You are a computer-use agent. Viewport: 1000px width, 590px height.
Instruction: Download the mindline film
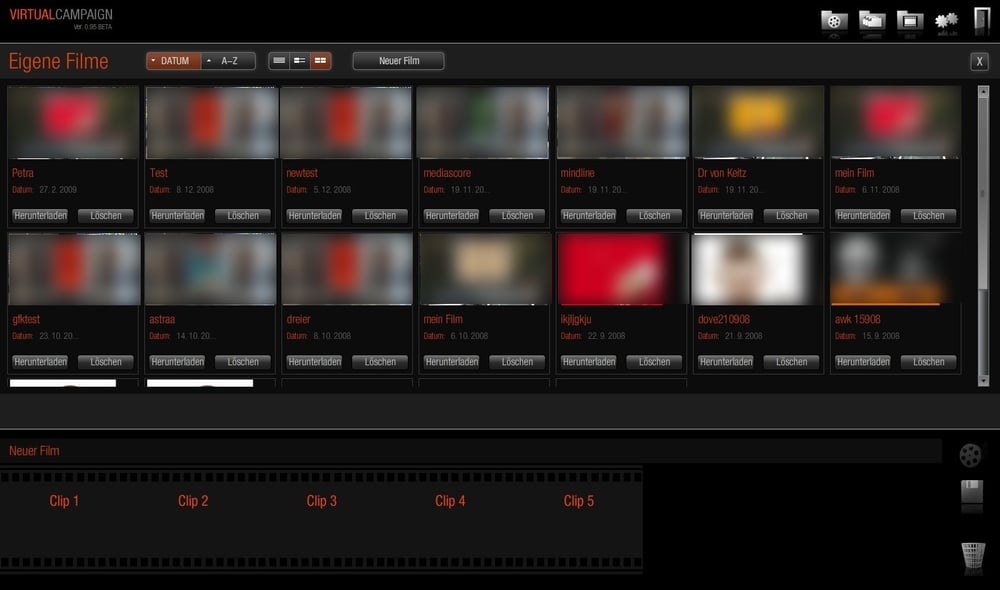point(589,216)
